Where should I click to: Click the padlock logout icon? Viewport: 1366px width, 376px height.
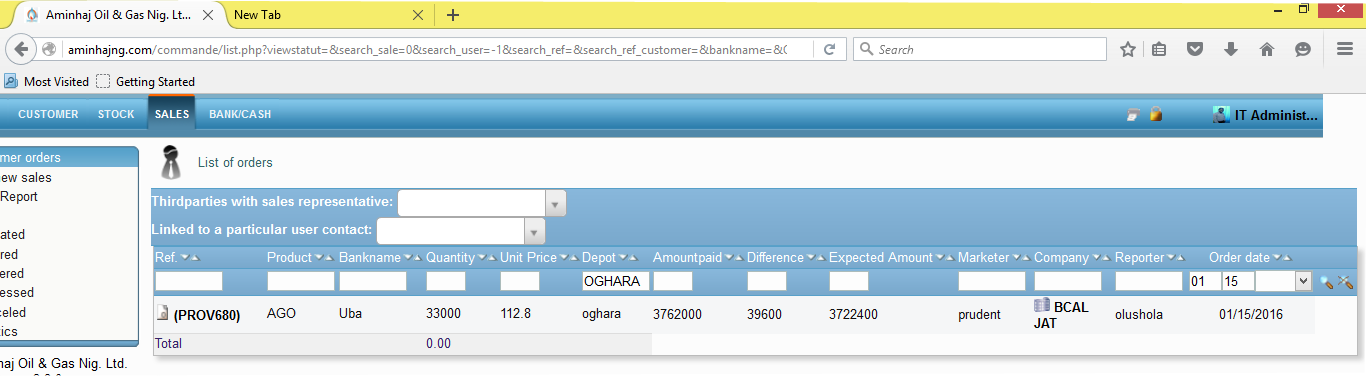tap(1156, 114)
